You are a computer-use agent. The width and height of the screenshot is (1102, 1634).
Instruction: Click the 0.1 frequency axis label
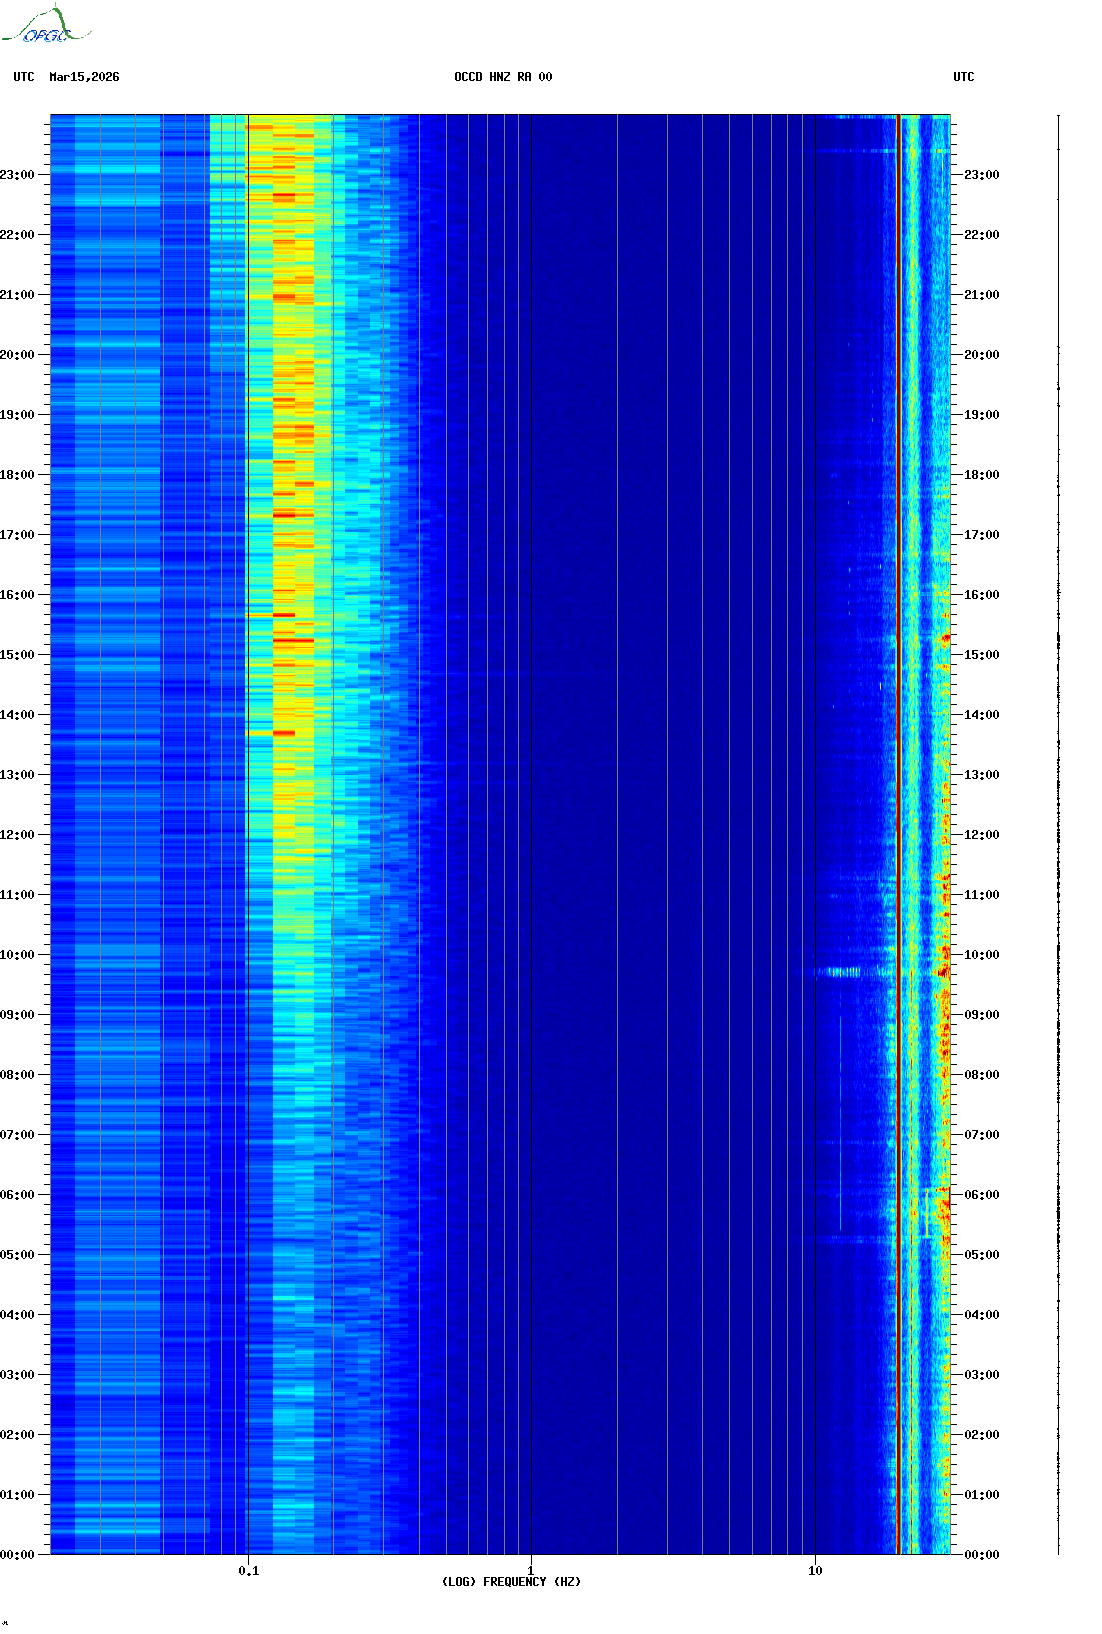[x=248, y=1570]
